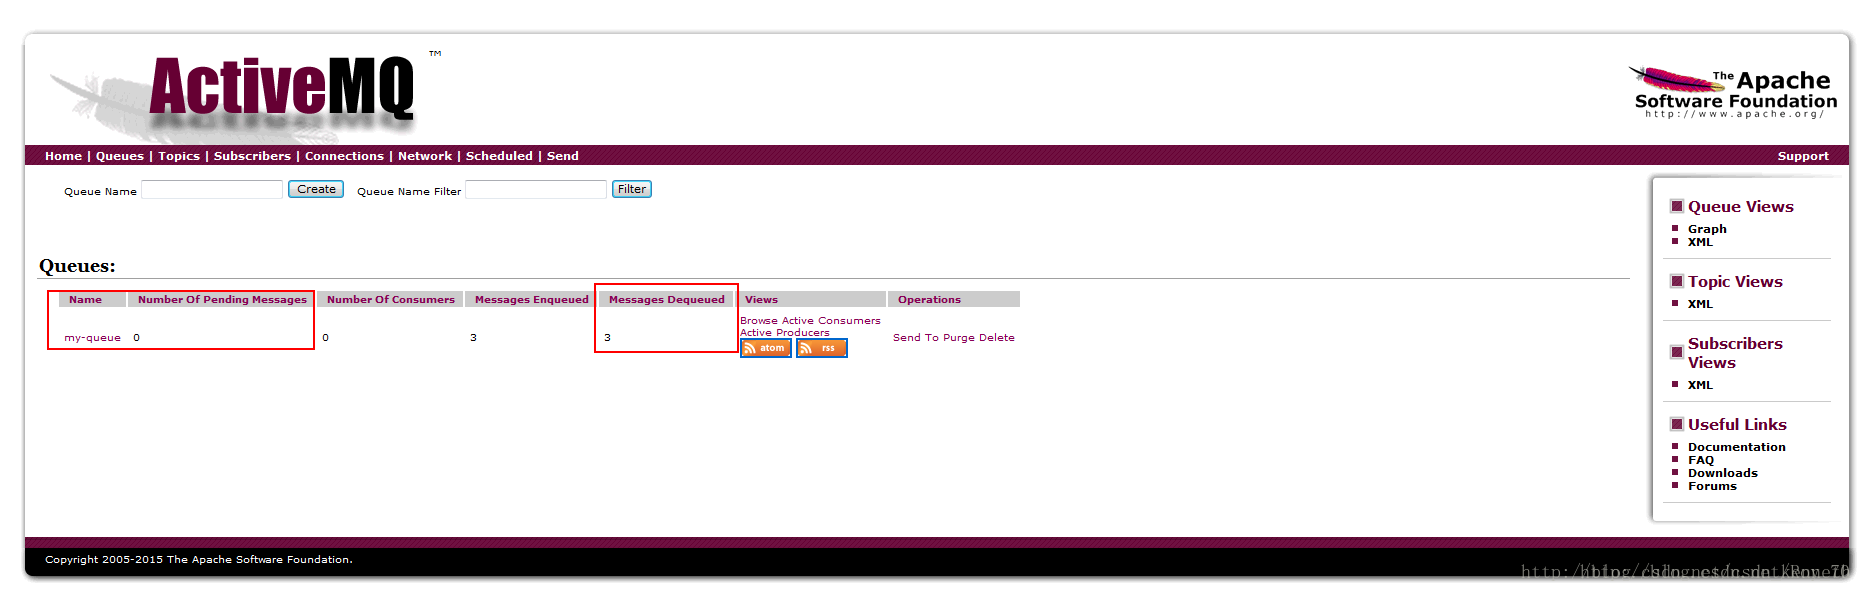Viewport: 1862px width, 592px height.
Task: Sort by Messages Dequeued column header
Action: tap(667, 300)
